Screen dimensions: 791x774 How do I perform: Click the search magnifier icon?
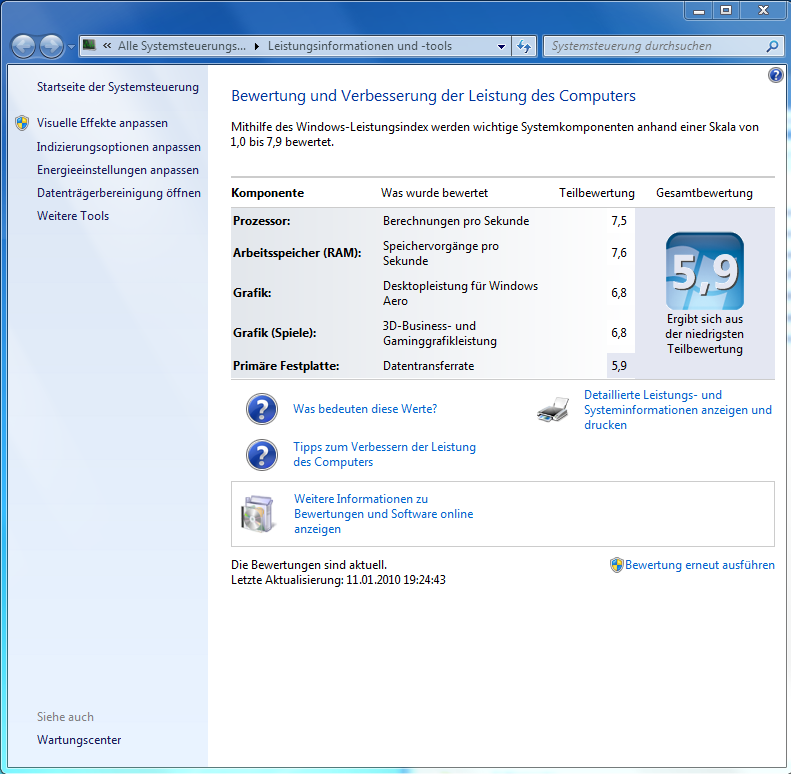tap(771, 46)
